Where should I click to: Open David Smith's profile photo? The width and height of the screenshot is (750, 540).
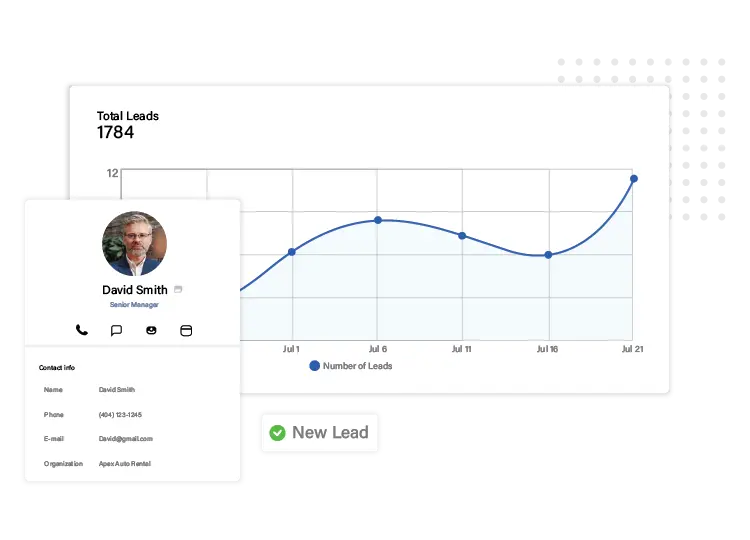click(x=134, y=243)
